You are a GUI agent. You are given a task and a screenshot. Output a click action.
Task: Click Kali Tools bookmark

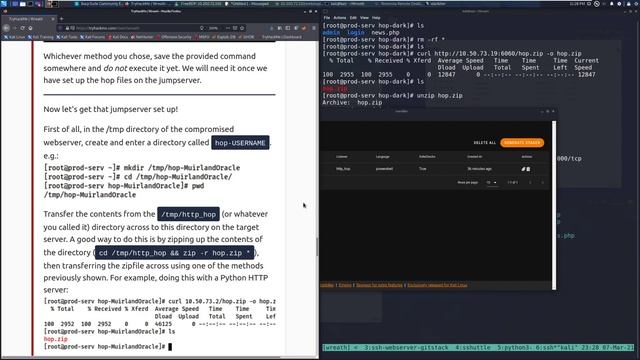point(67,37)
